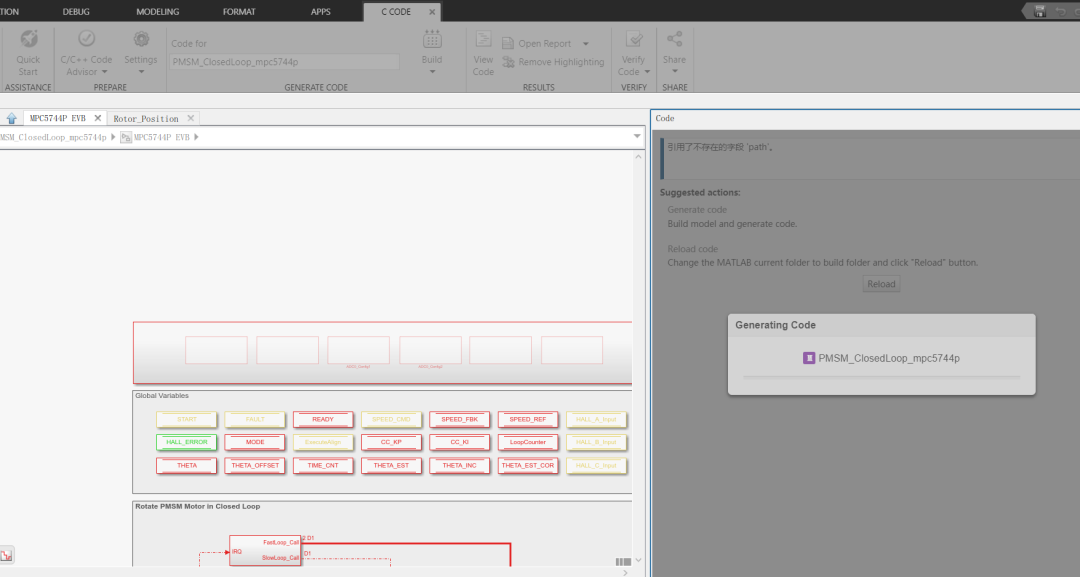The height and width of the screenshot is (577, 1080).
Task: Click the Generate code suggested action
Action: click(x=697, y=210)
